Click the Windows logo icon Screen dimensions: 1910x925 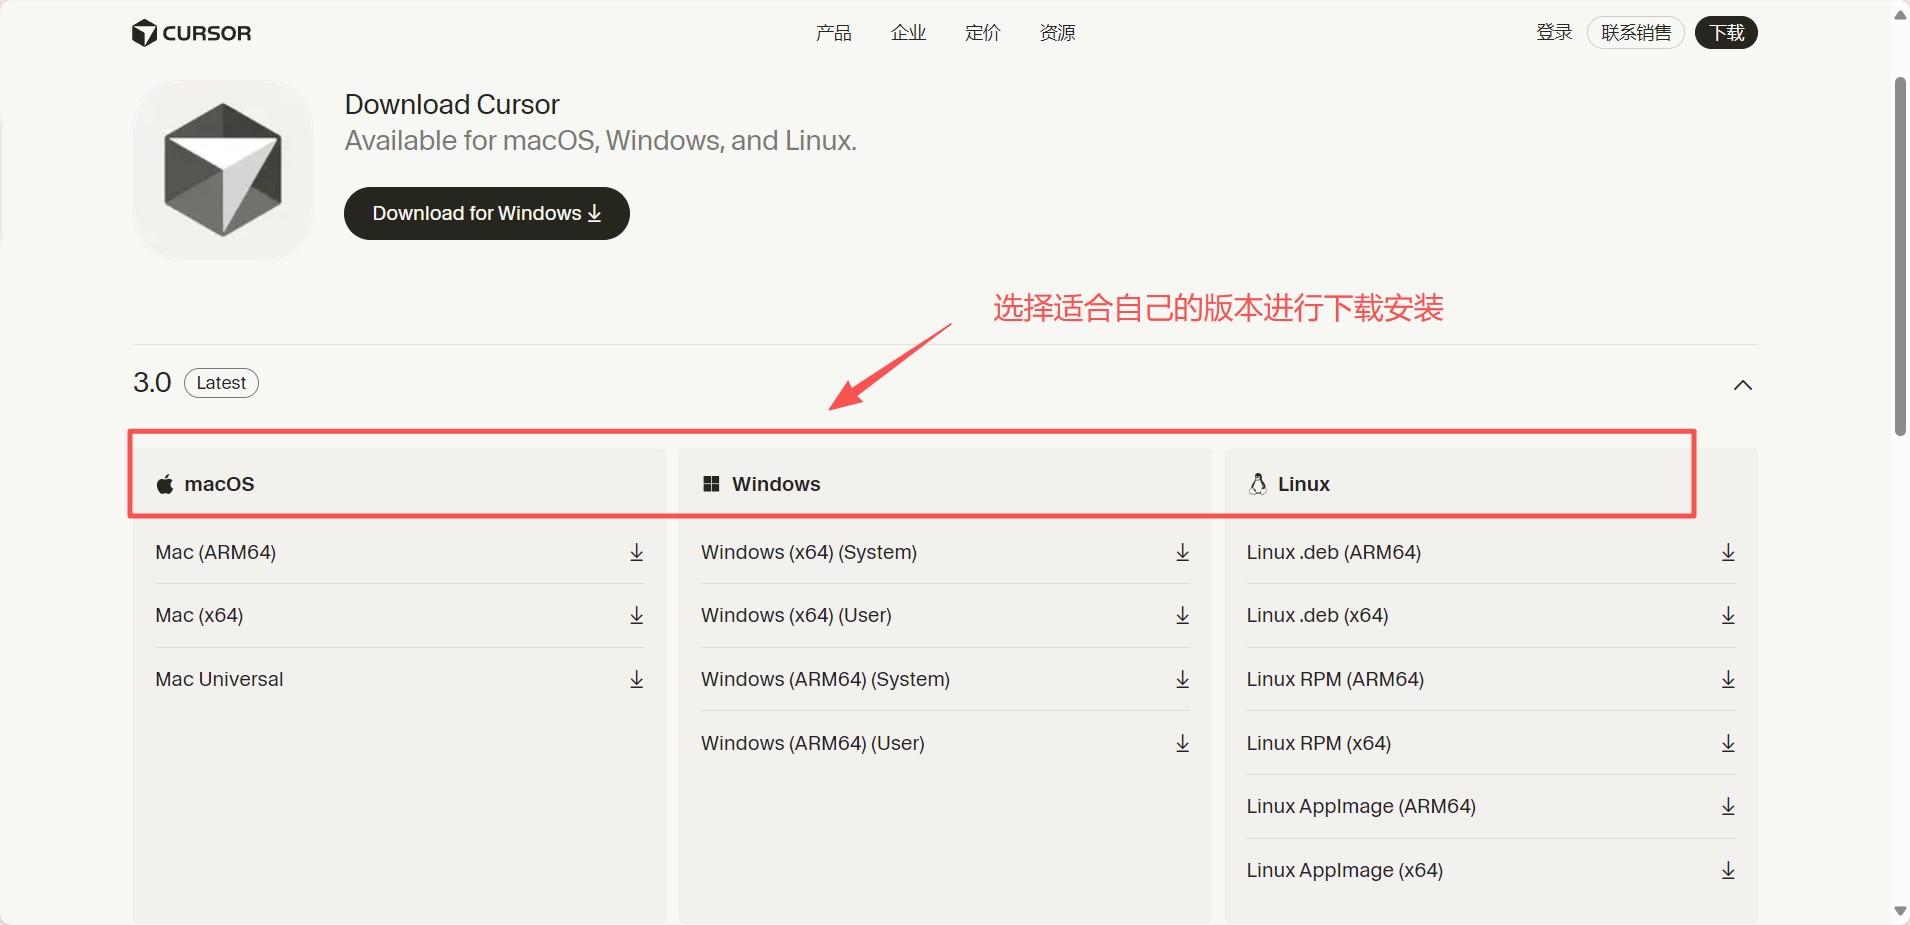coord(711,484)
